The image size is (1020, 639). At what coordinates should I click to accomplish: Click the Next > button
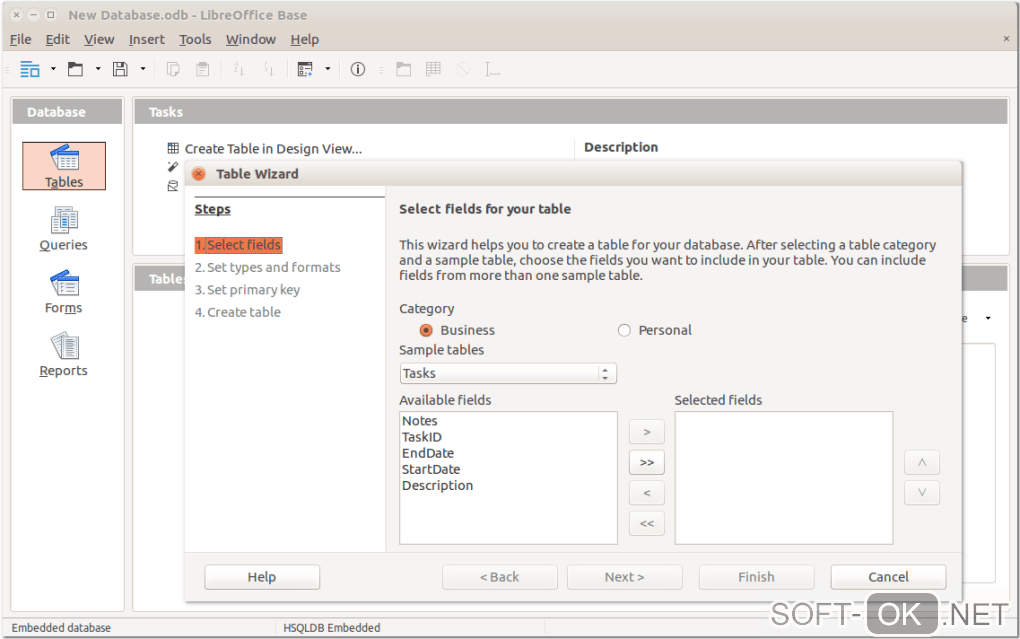click(624, 577)
